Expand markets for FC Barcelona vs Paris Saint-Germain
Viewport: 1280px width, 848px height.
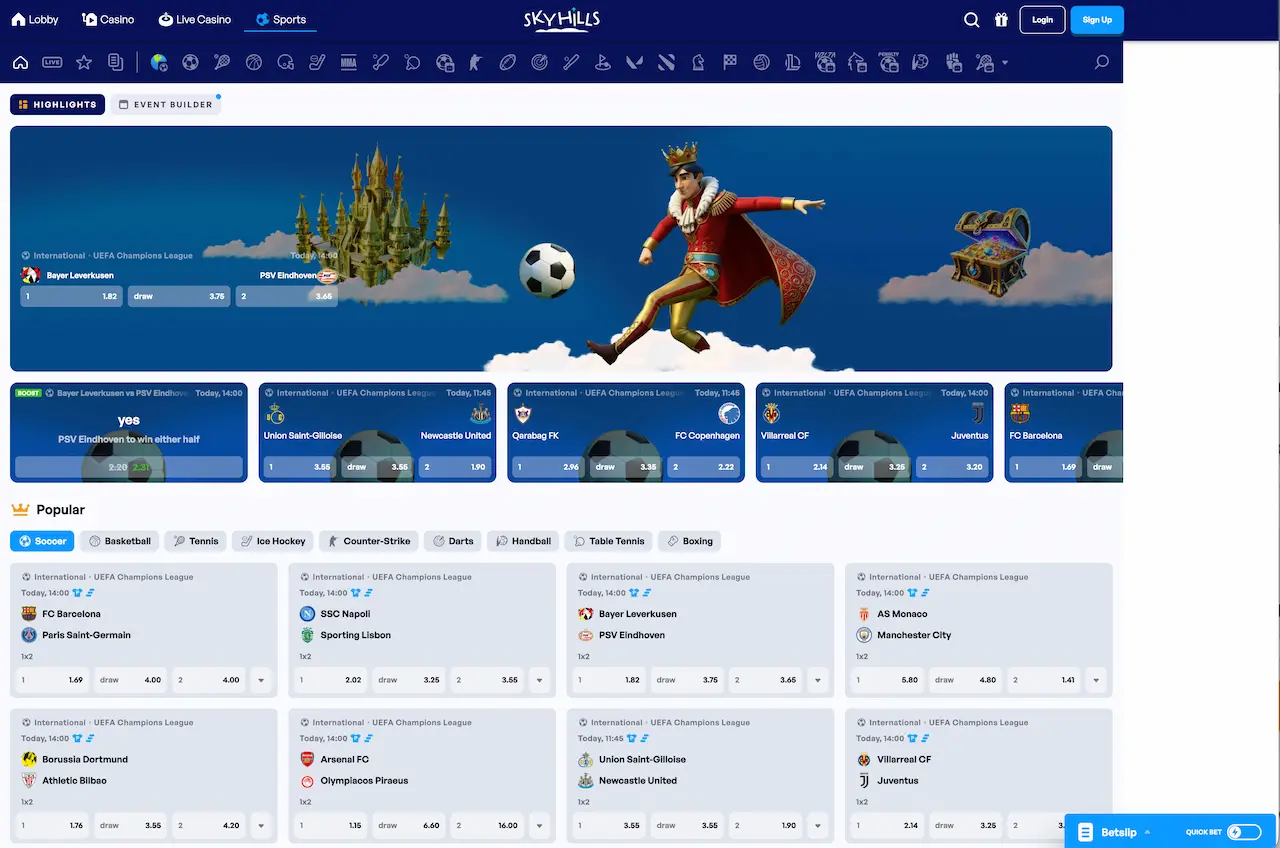tap(261, 680)
